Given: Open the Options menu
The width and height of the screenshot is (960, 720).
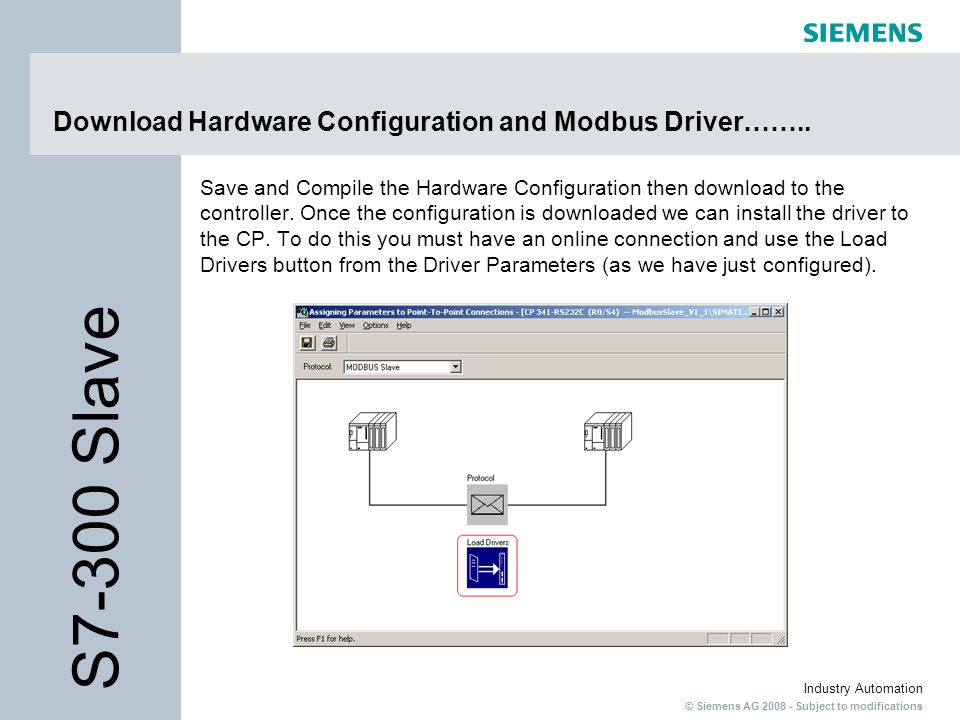Looking at the screenshot, I should click(x=375, y=326).
